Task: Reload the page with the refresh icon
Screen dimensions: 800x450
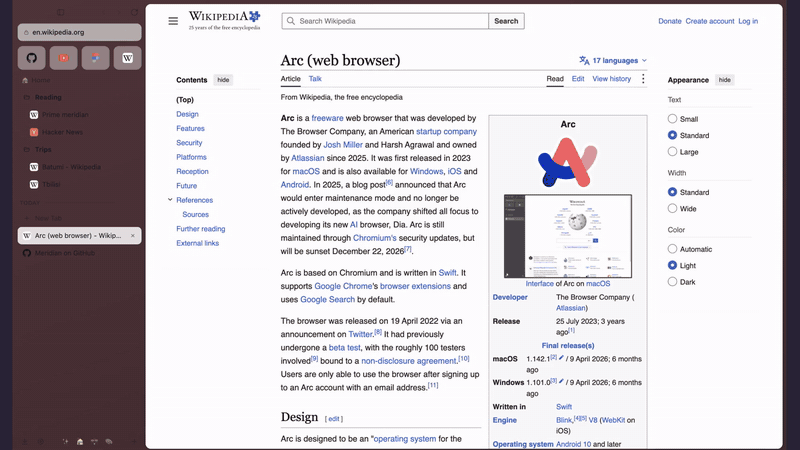Action: coord(134,12)
